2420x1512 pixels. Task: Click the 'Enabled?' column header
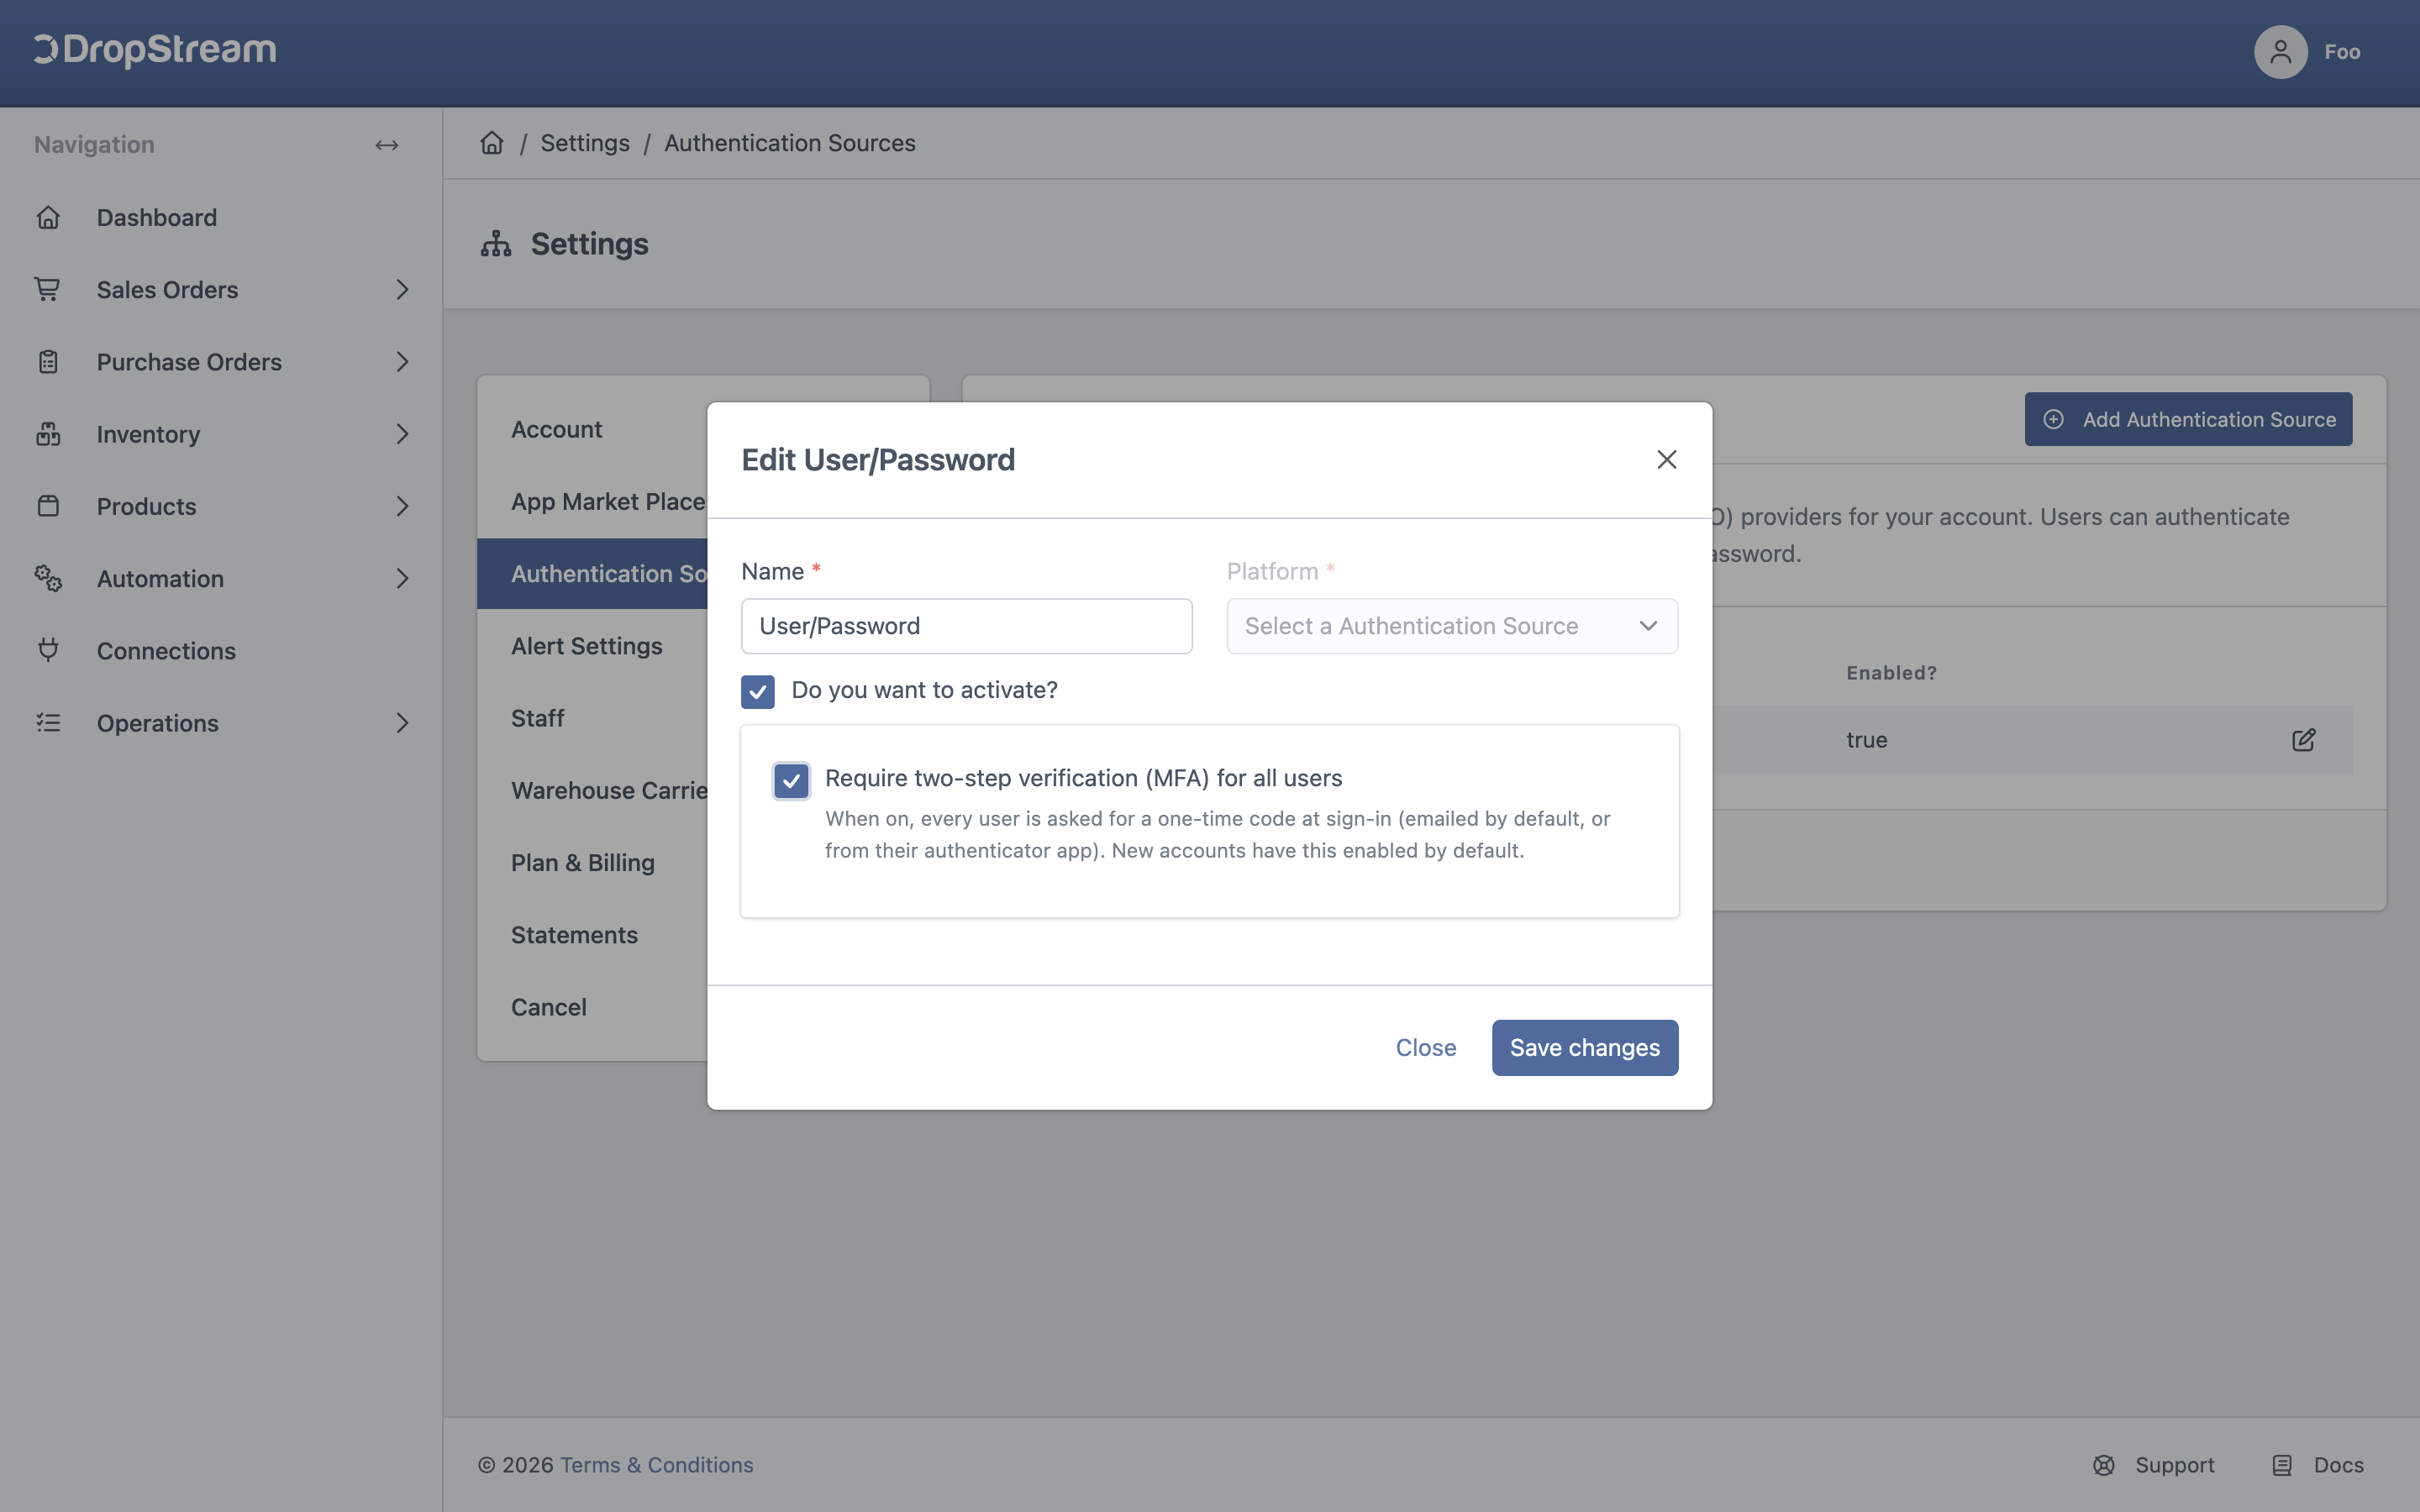(x=1891, y=673)
